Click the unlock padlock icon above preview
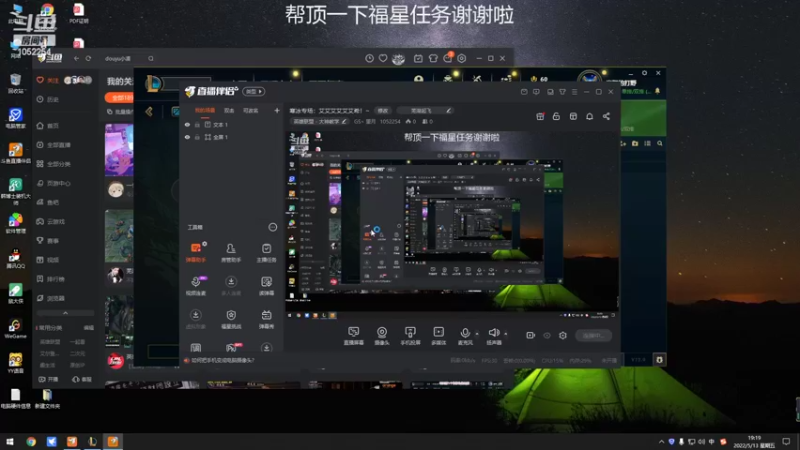 tap(556, 116)
